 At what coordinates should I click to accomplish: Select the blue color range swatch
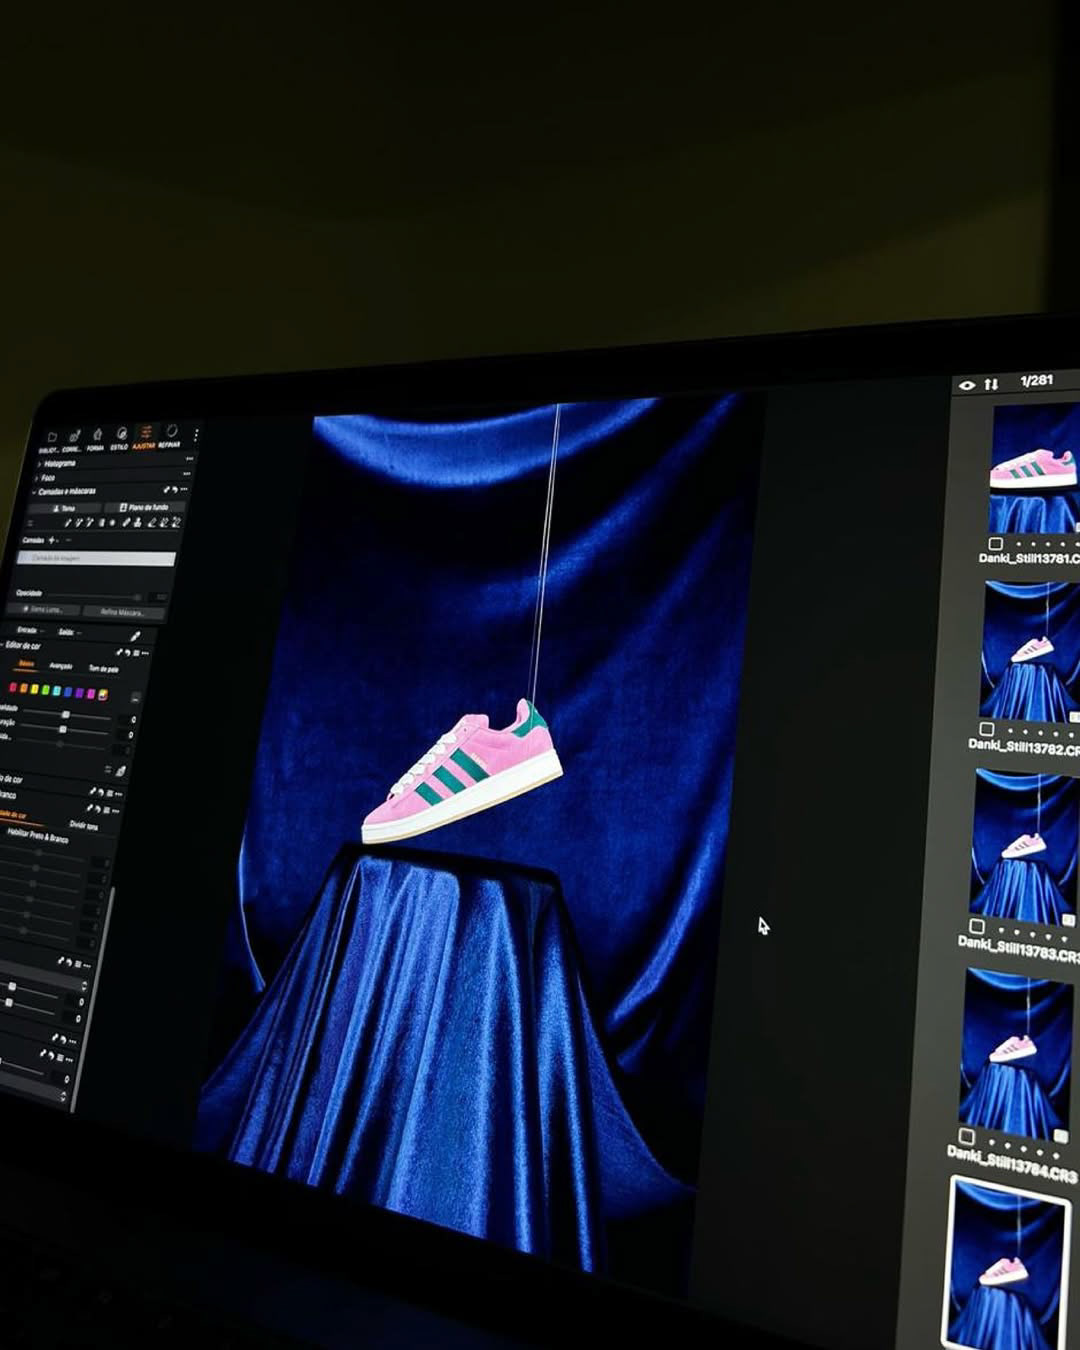click(x=68, y=692)
